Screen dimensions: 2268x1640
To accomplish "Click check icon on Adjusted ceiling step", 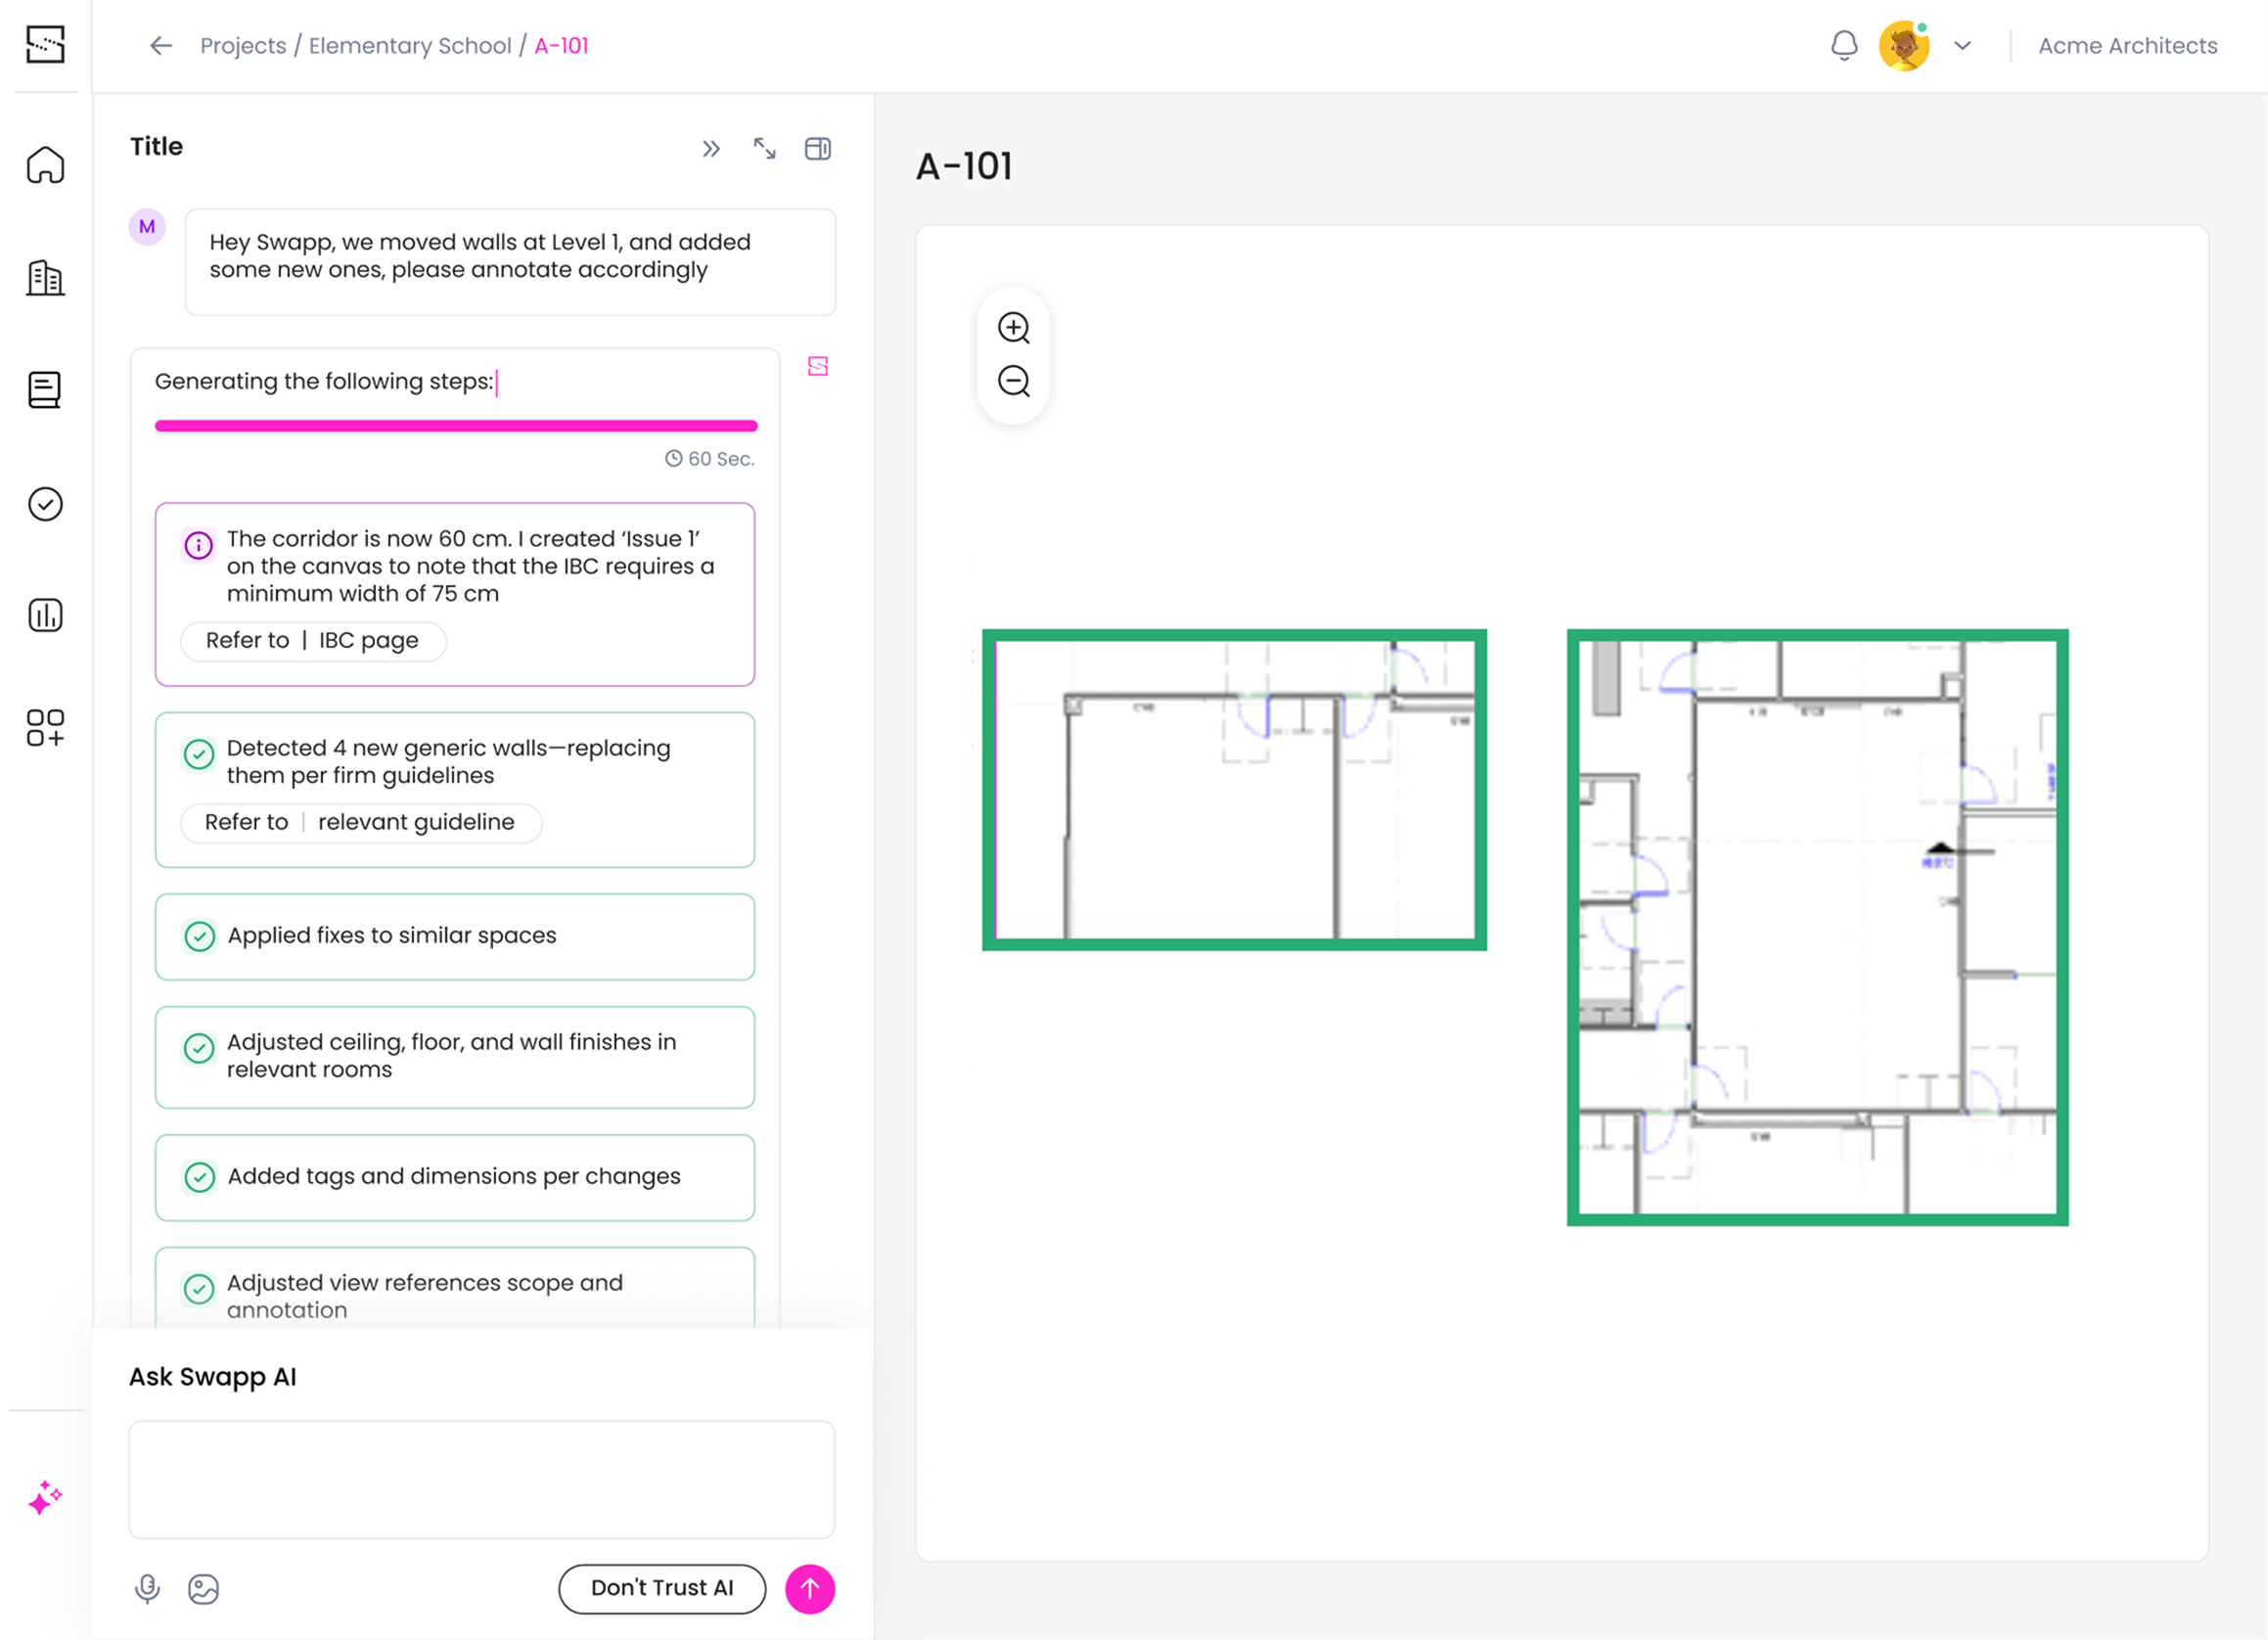I will point(199,1048).
